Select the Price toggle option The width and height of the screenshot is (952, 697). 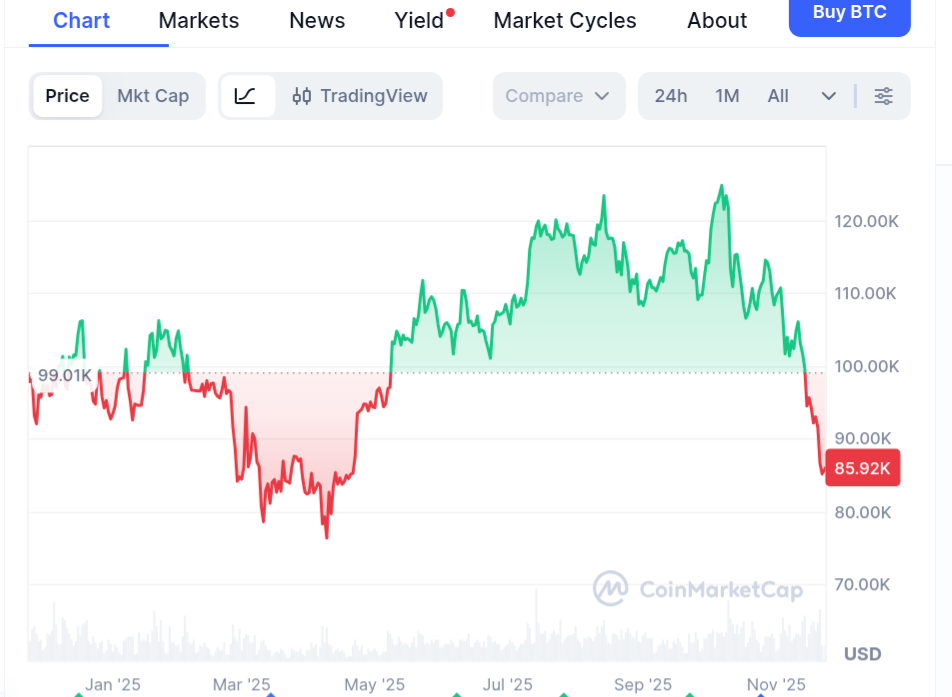point(67,96)
